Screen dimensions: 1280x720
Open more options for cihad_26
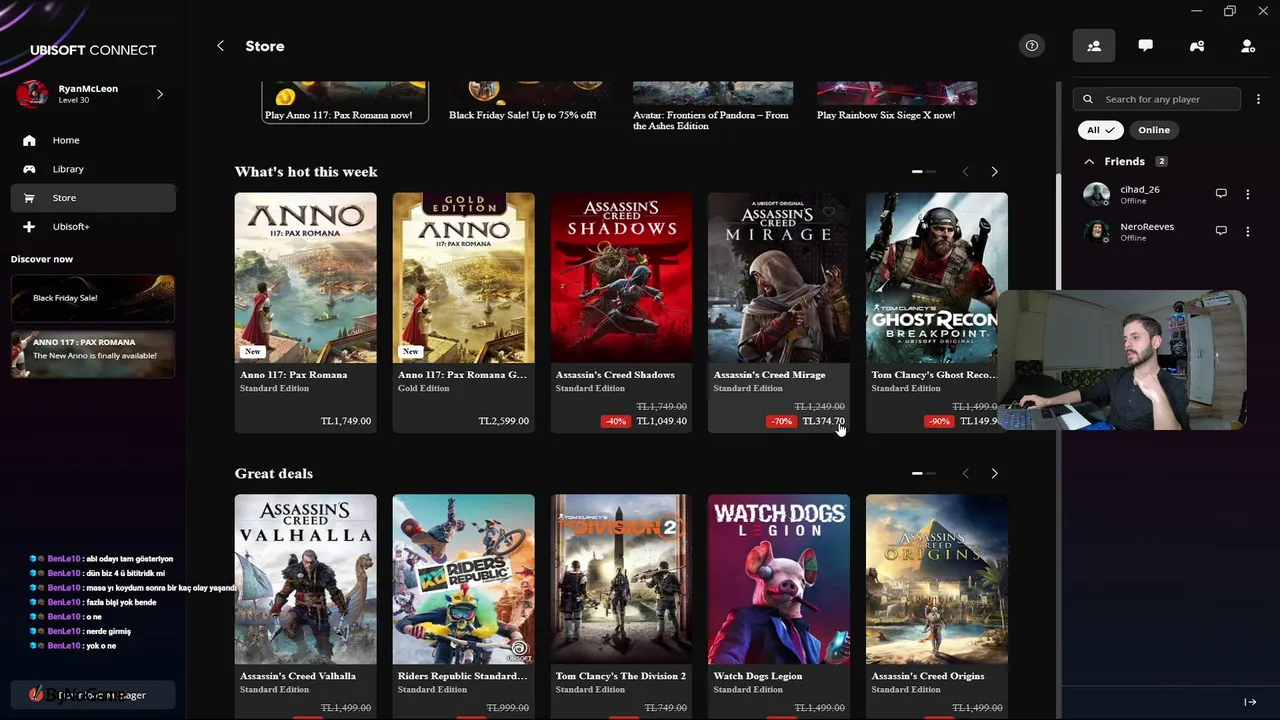[1247, 194]
